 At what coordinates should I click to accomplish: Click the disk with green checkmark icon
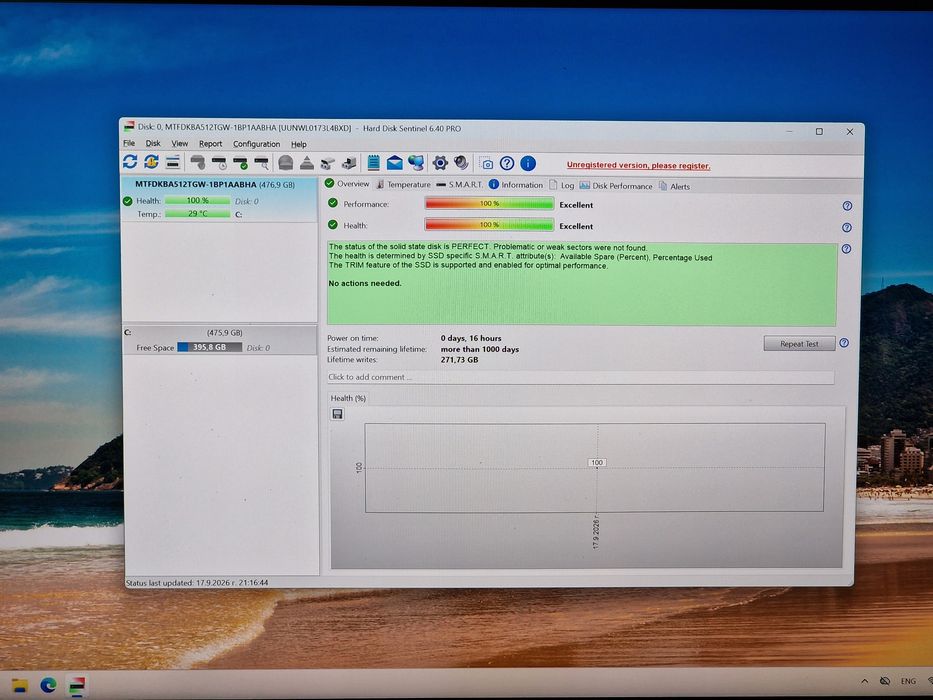click(x=240, y=162)
